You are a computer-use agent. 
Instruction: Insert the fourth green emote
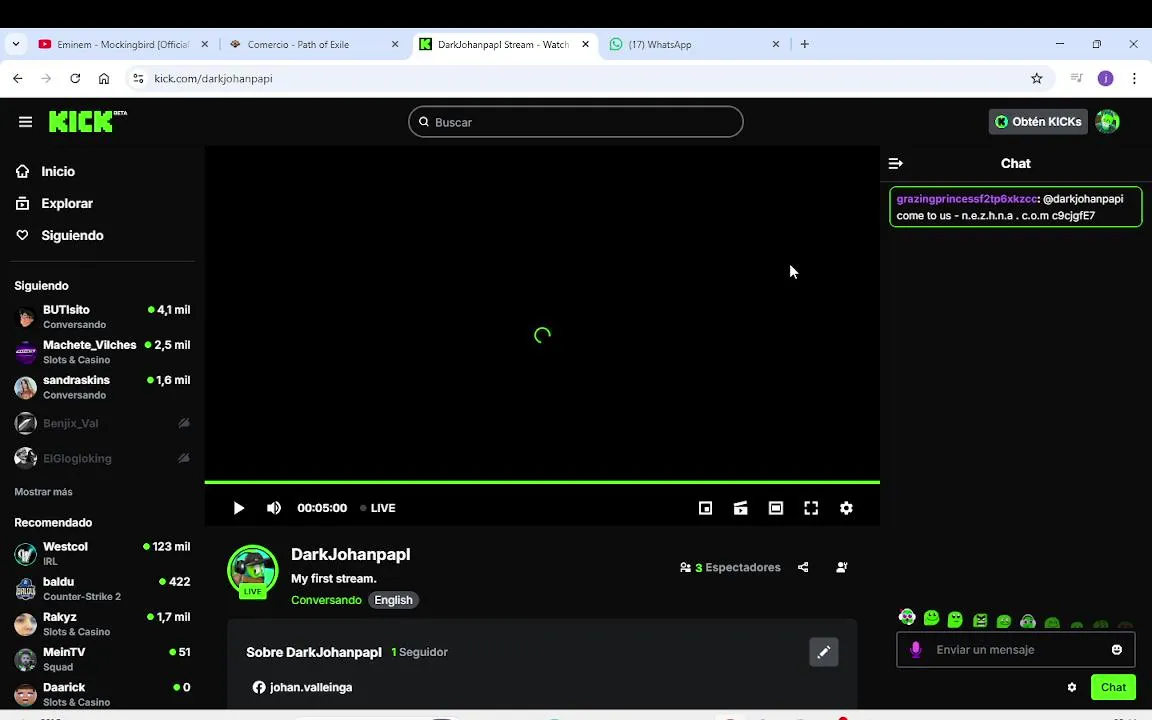pyautogui.click(x=980, y=621)
